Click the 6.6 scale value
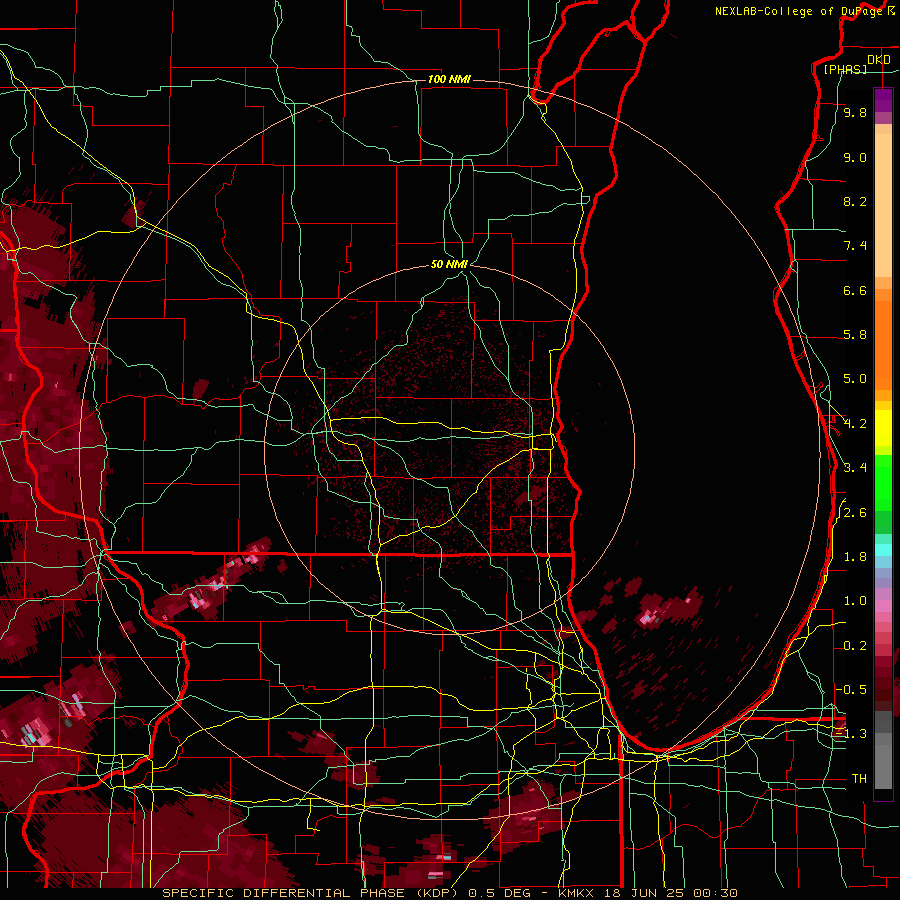900x900 pixels. click(855, 290)
